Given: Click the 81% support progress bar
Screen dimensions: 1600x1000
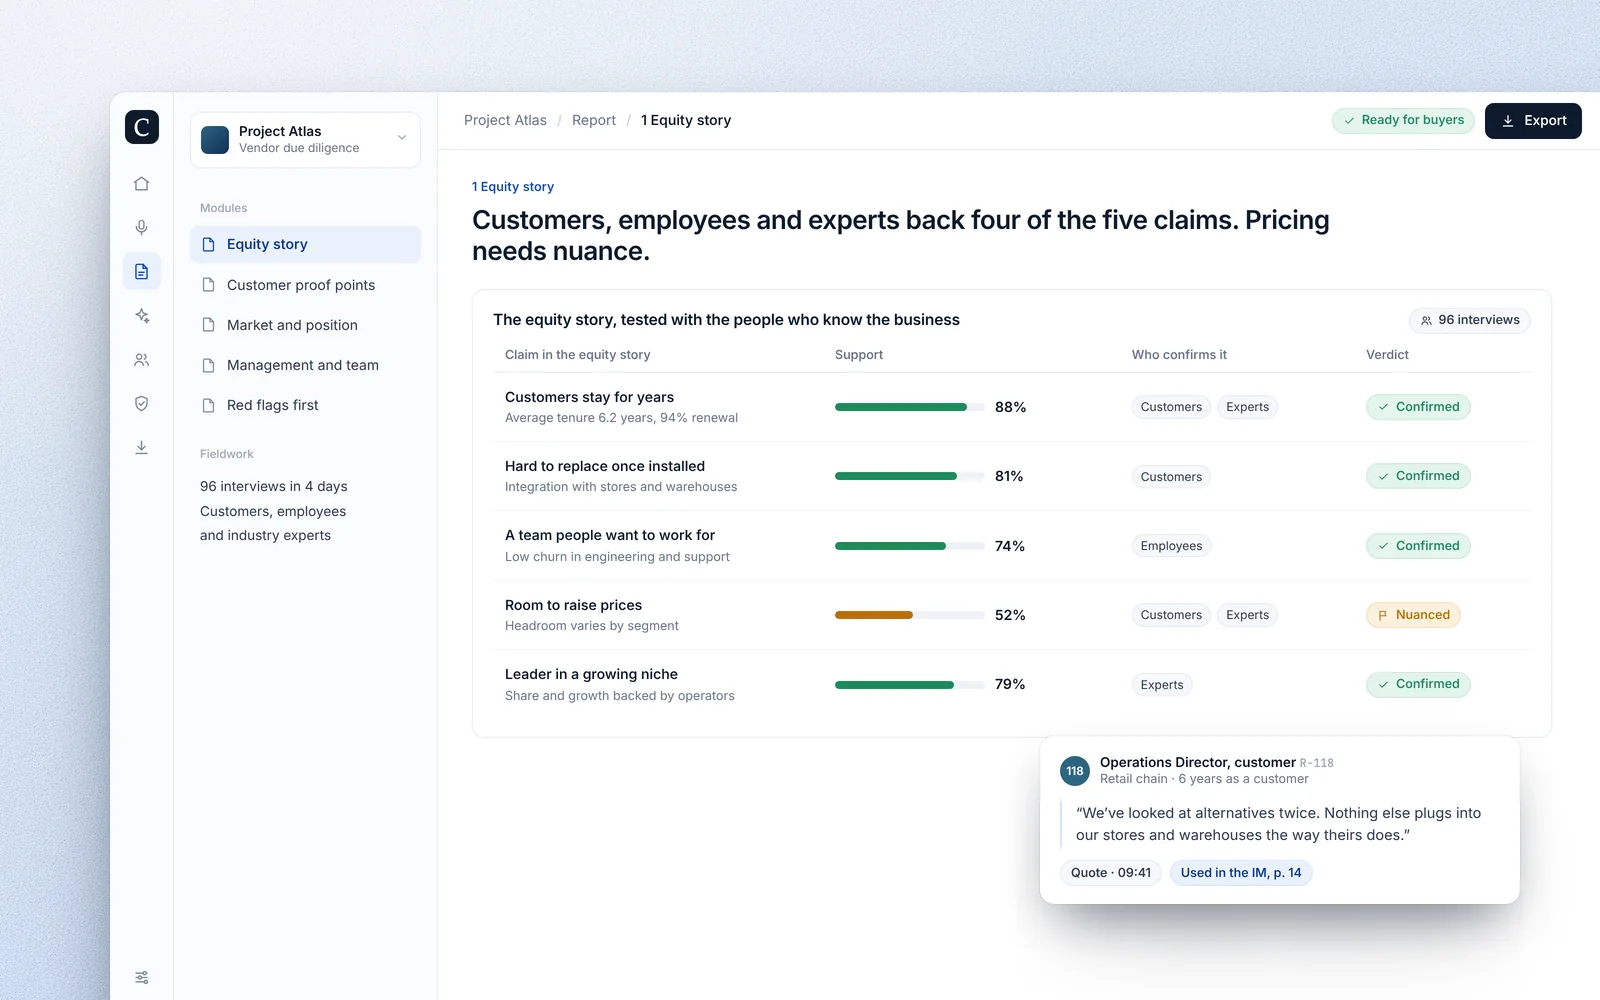Looking at the screenshot, I should [x=910, y=476].
